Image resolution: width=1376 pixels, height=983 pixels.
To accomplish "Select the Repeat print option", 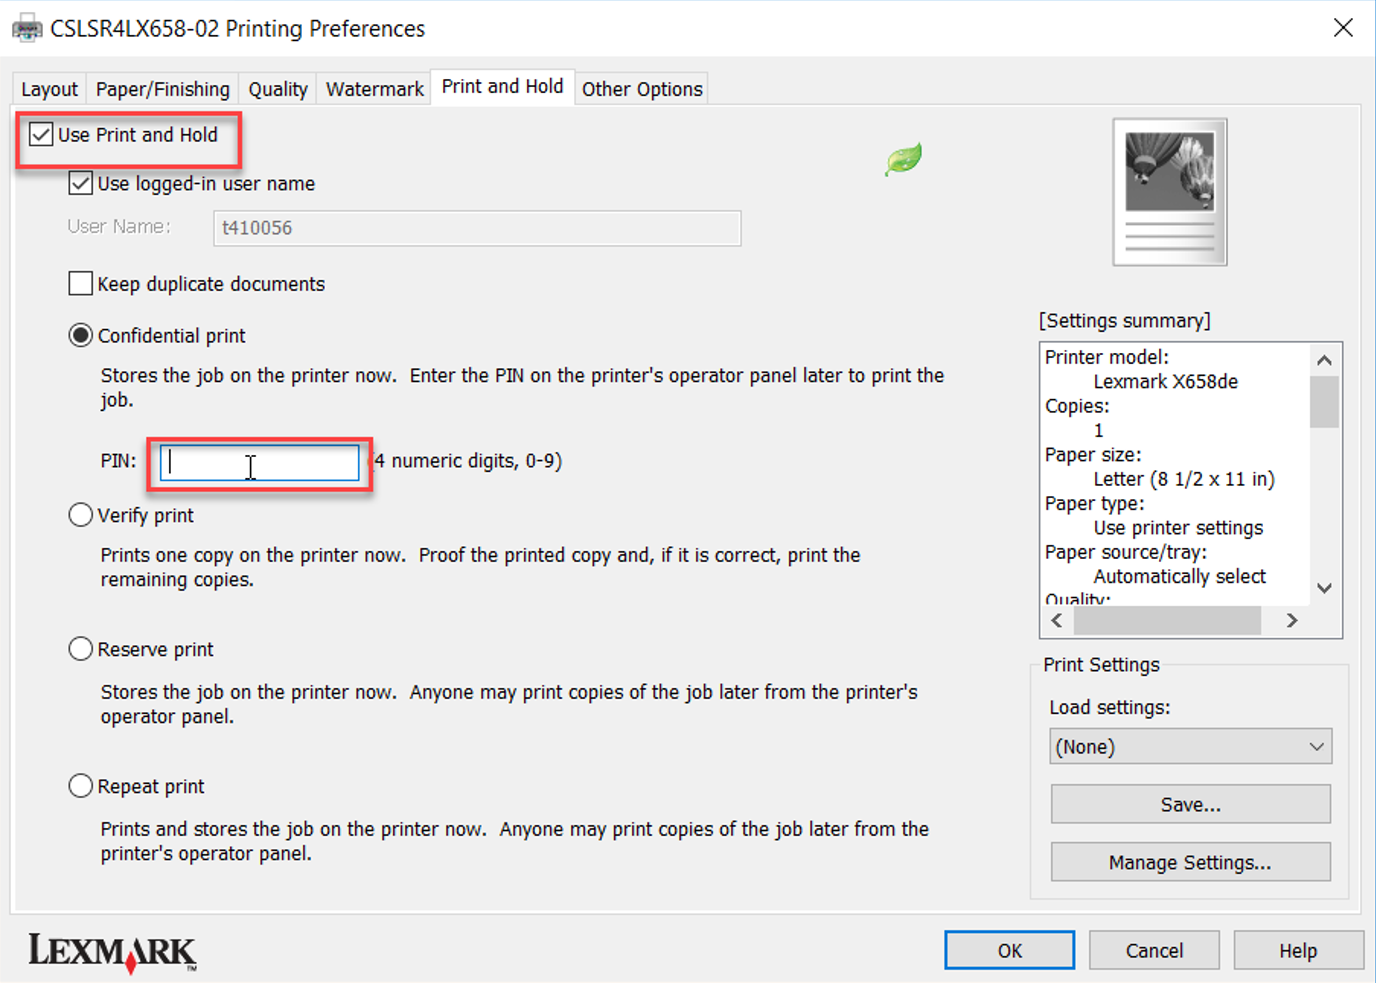I will [81, 786].
